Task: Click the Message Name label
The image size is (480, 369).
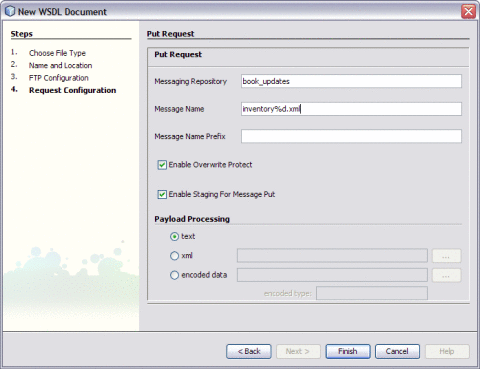Action: coord(179,109)
